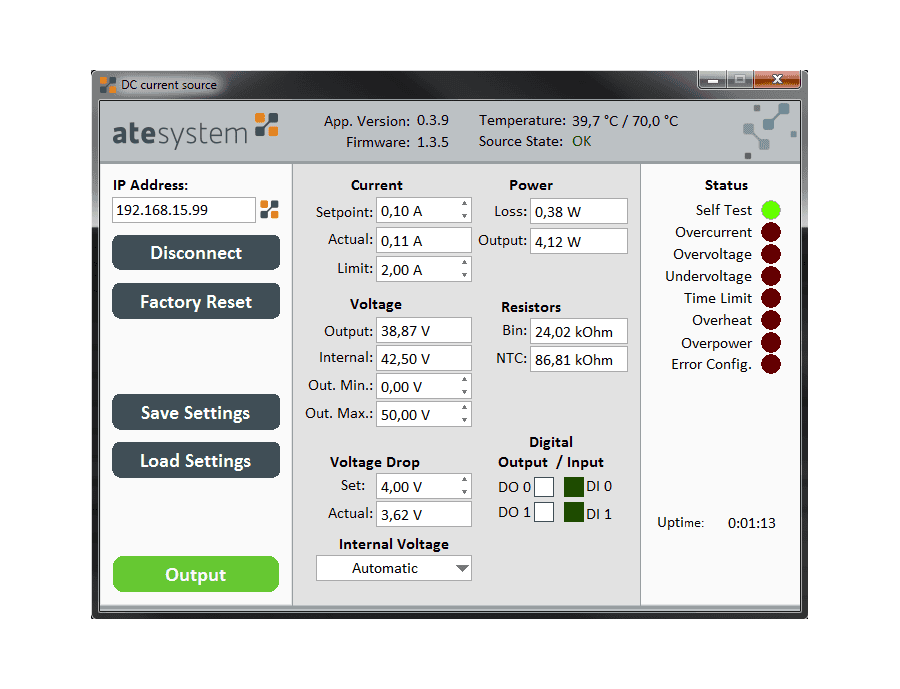
Task: Click the Bin resistor 24,02 kOhm field
Action: 579,331
